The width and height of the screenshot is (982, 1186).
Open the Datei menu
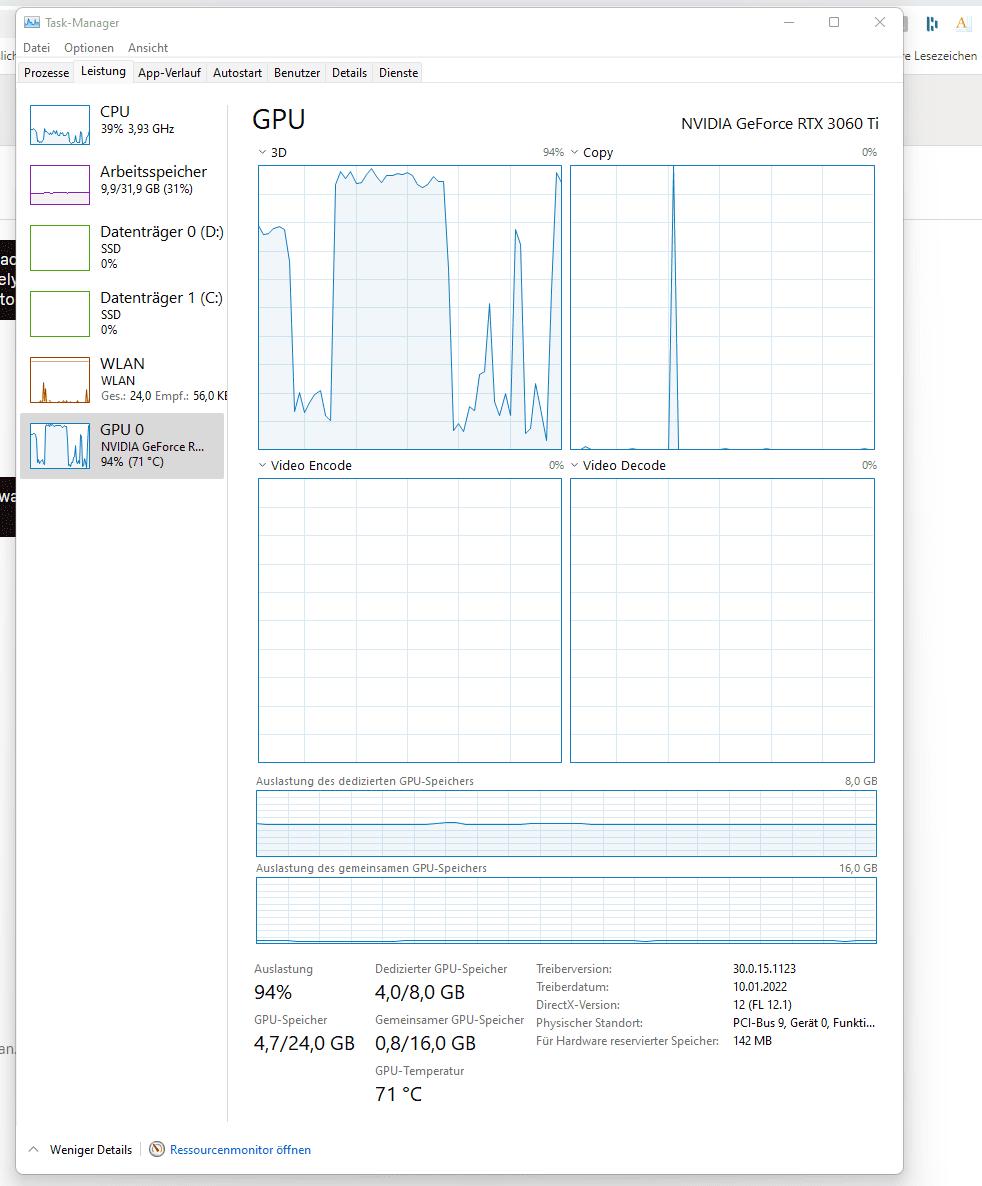[x=36, y=48]
